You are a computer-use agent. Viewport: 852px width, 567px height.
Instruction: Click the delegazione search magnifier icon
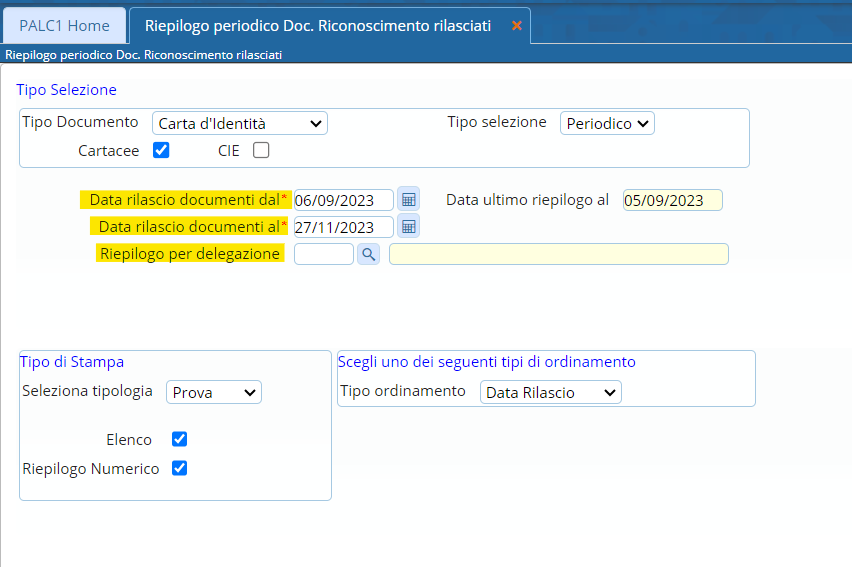(368, 254)
